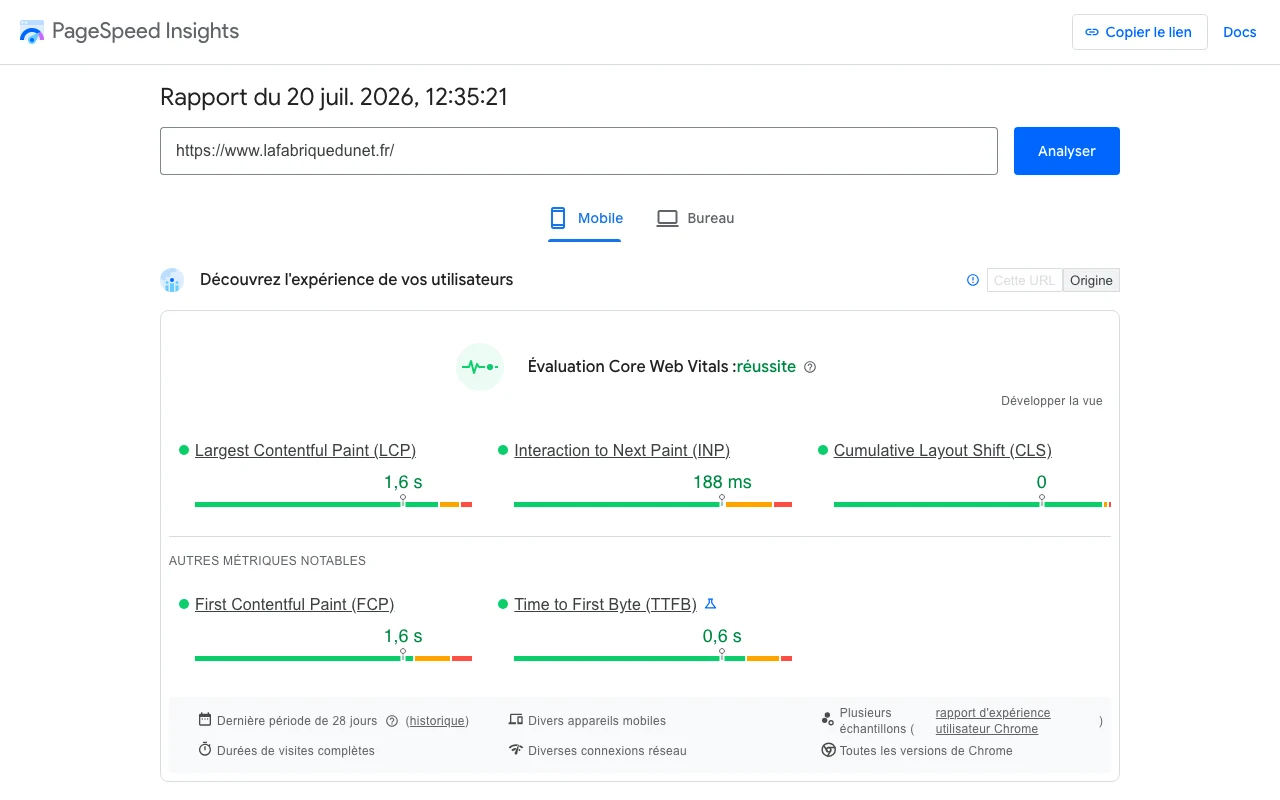Click the user experience chart icon

click(x=172, y=280)
